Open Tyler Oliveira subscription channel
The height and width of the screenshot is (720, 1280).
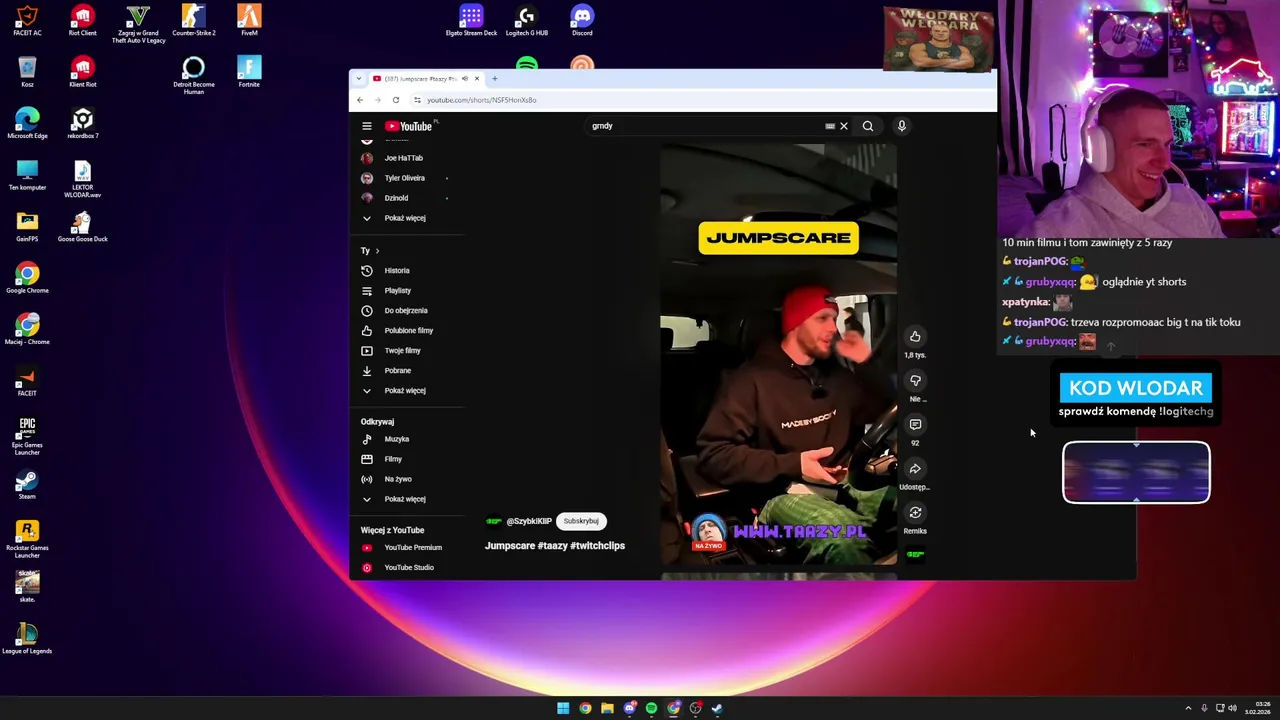point(405,178)
